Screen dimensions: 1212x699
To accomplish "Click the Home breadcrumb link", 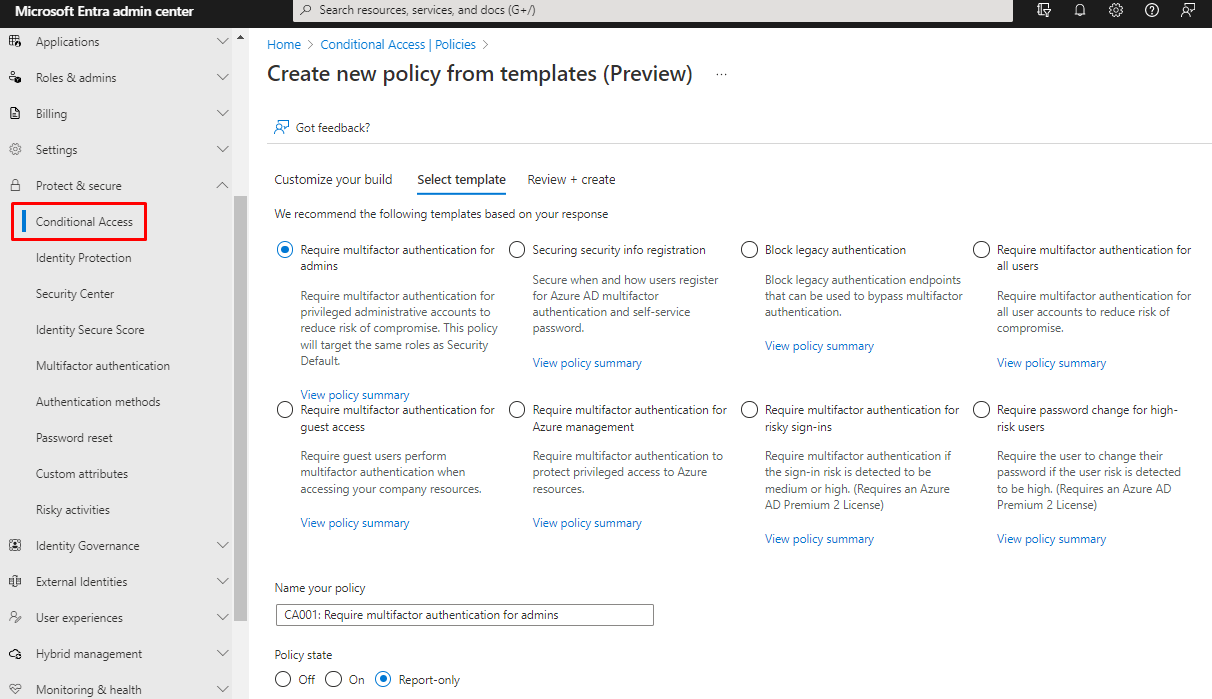I will point(284,45).
